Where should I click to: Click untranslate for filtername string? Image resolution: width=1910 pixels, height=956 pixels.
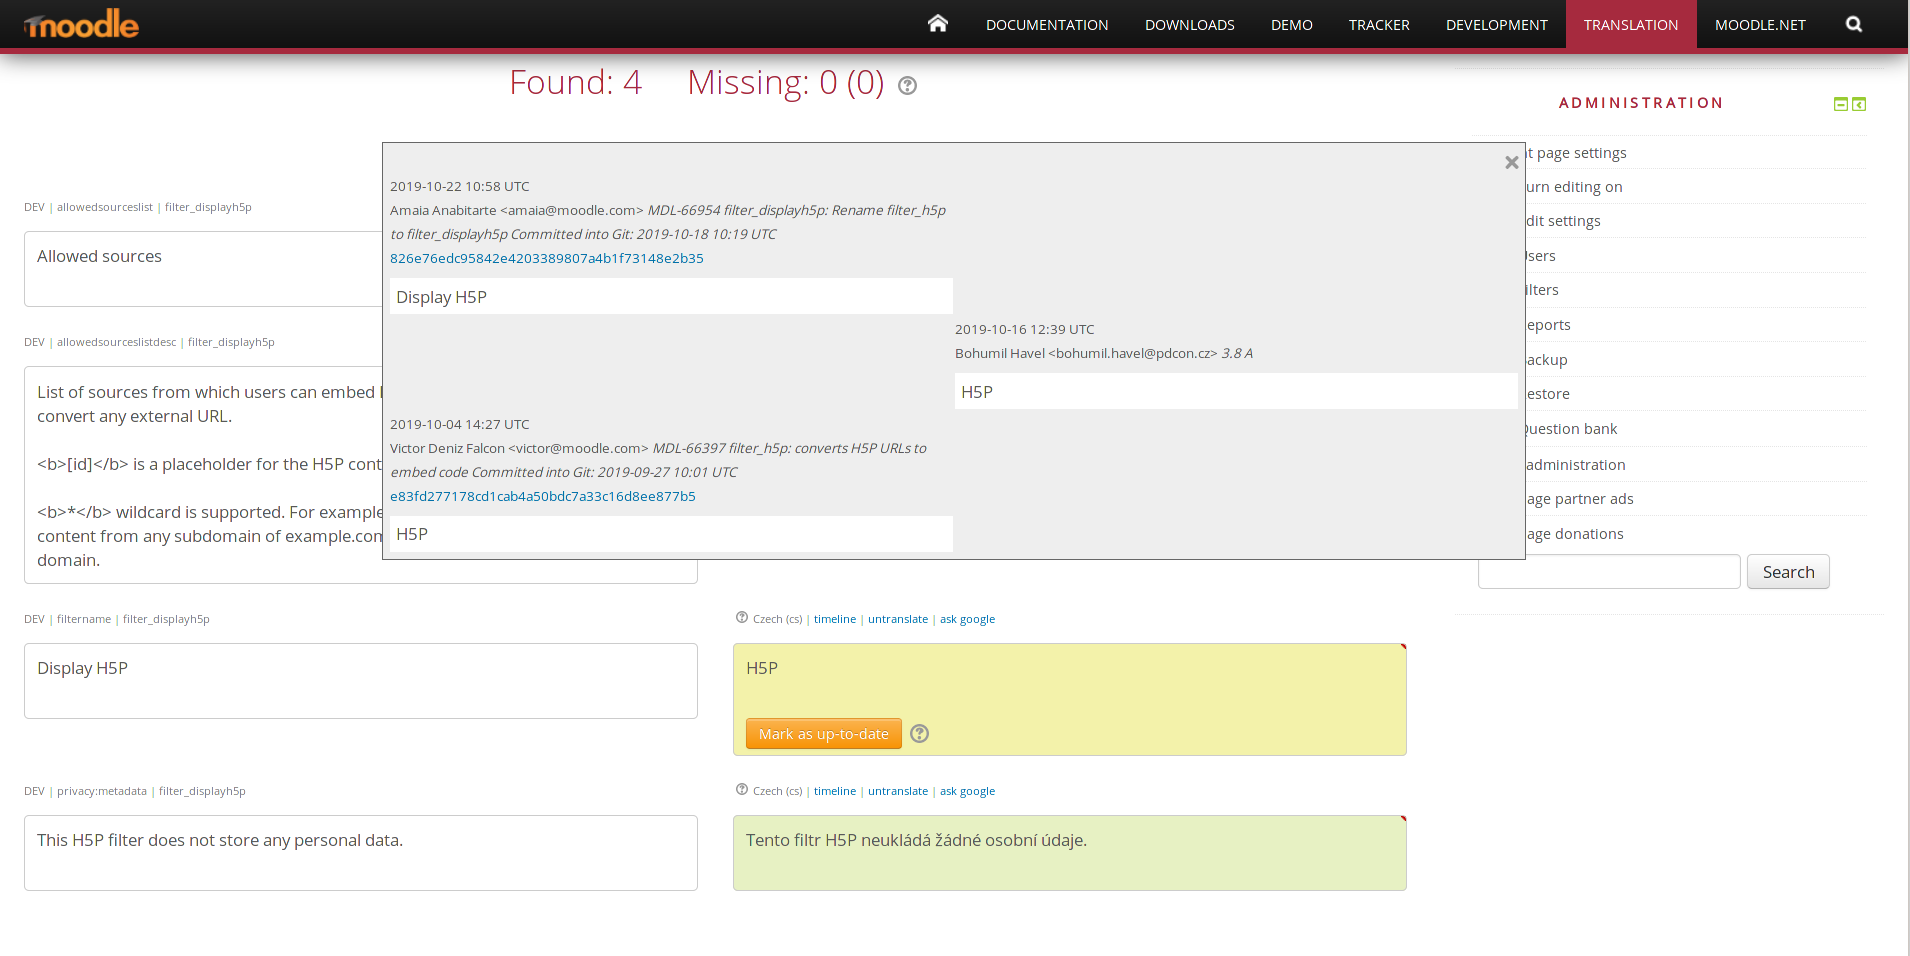pos(898,619)
